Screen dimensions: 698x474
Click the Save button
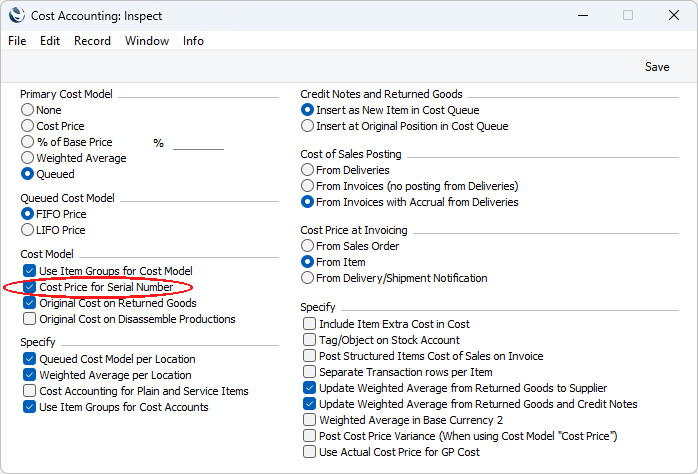tap(657, 67)
